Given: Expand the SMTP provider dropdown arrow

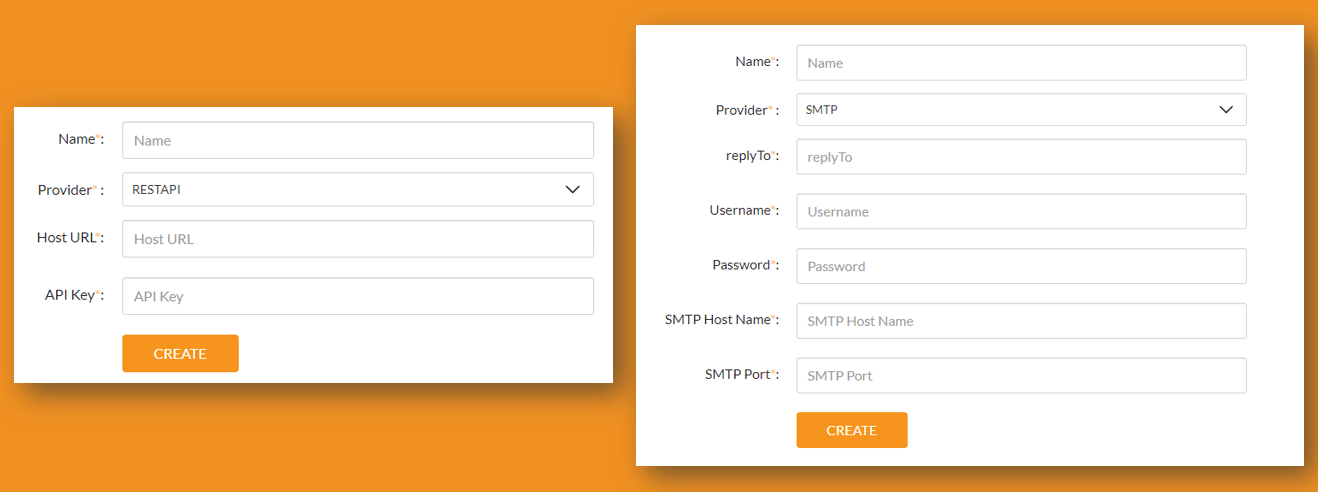Looking at the screenshot, I should [x=1226, y=110].
